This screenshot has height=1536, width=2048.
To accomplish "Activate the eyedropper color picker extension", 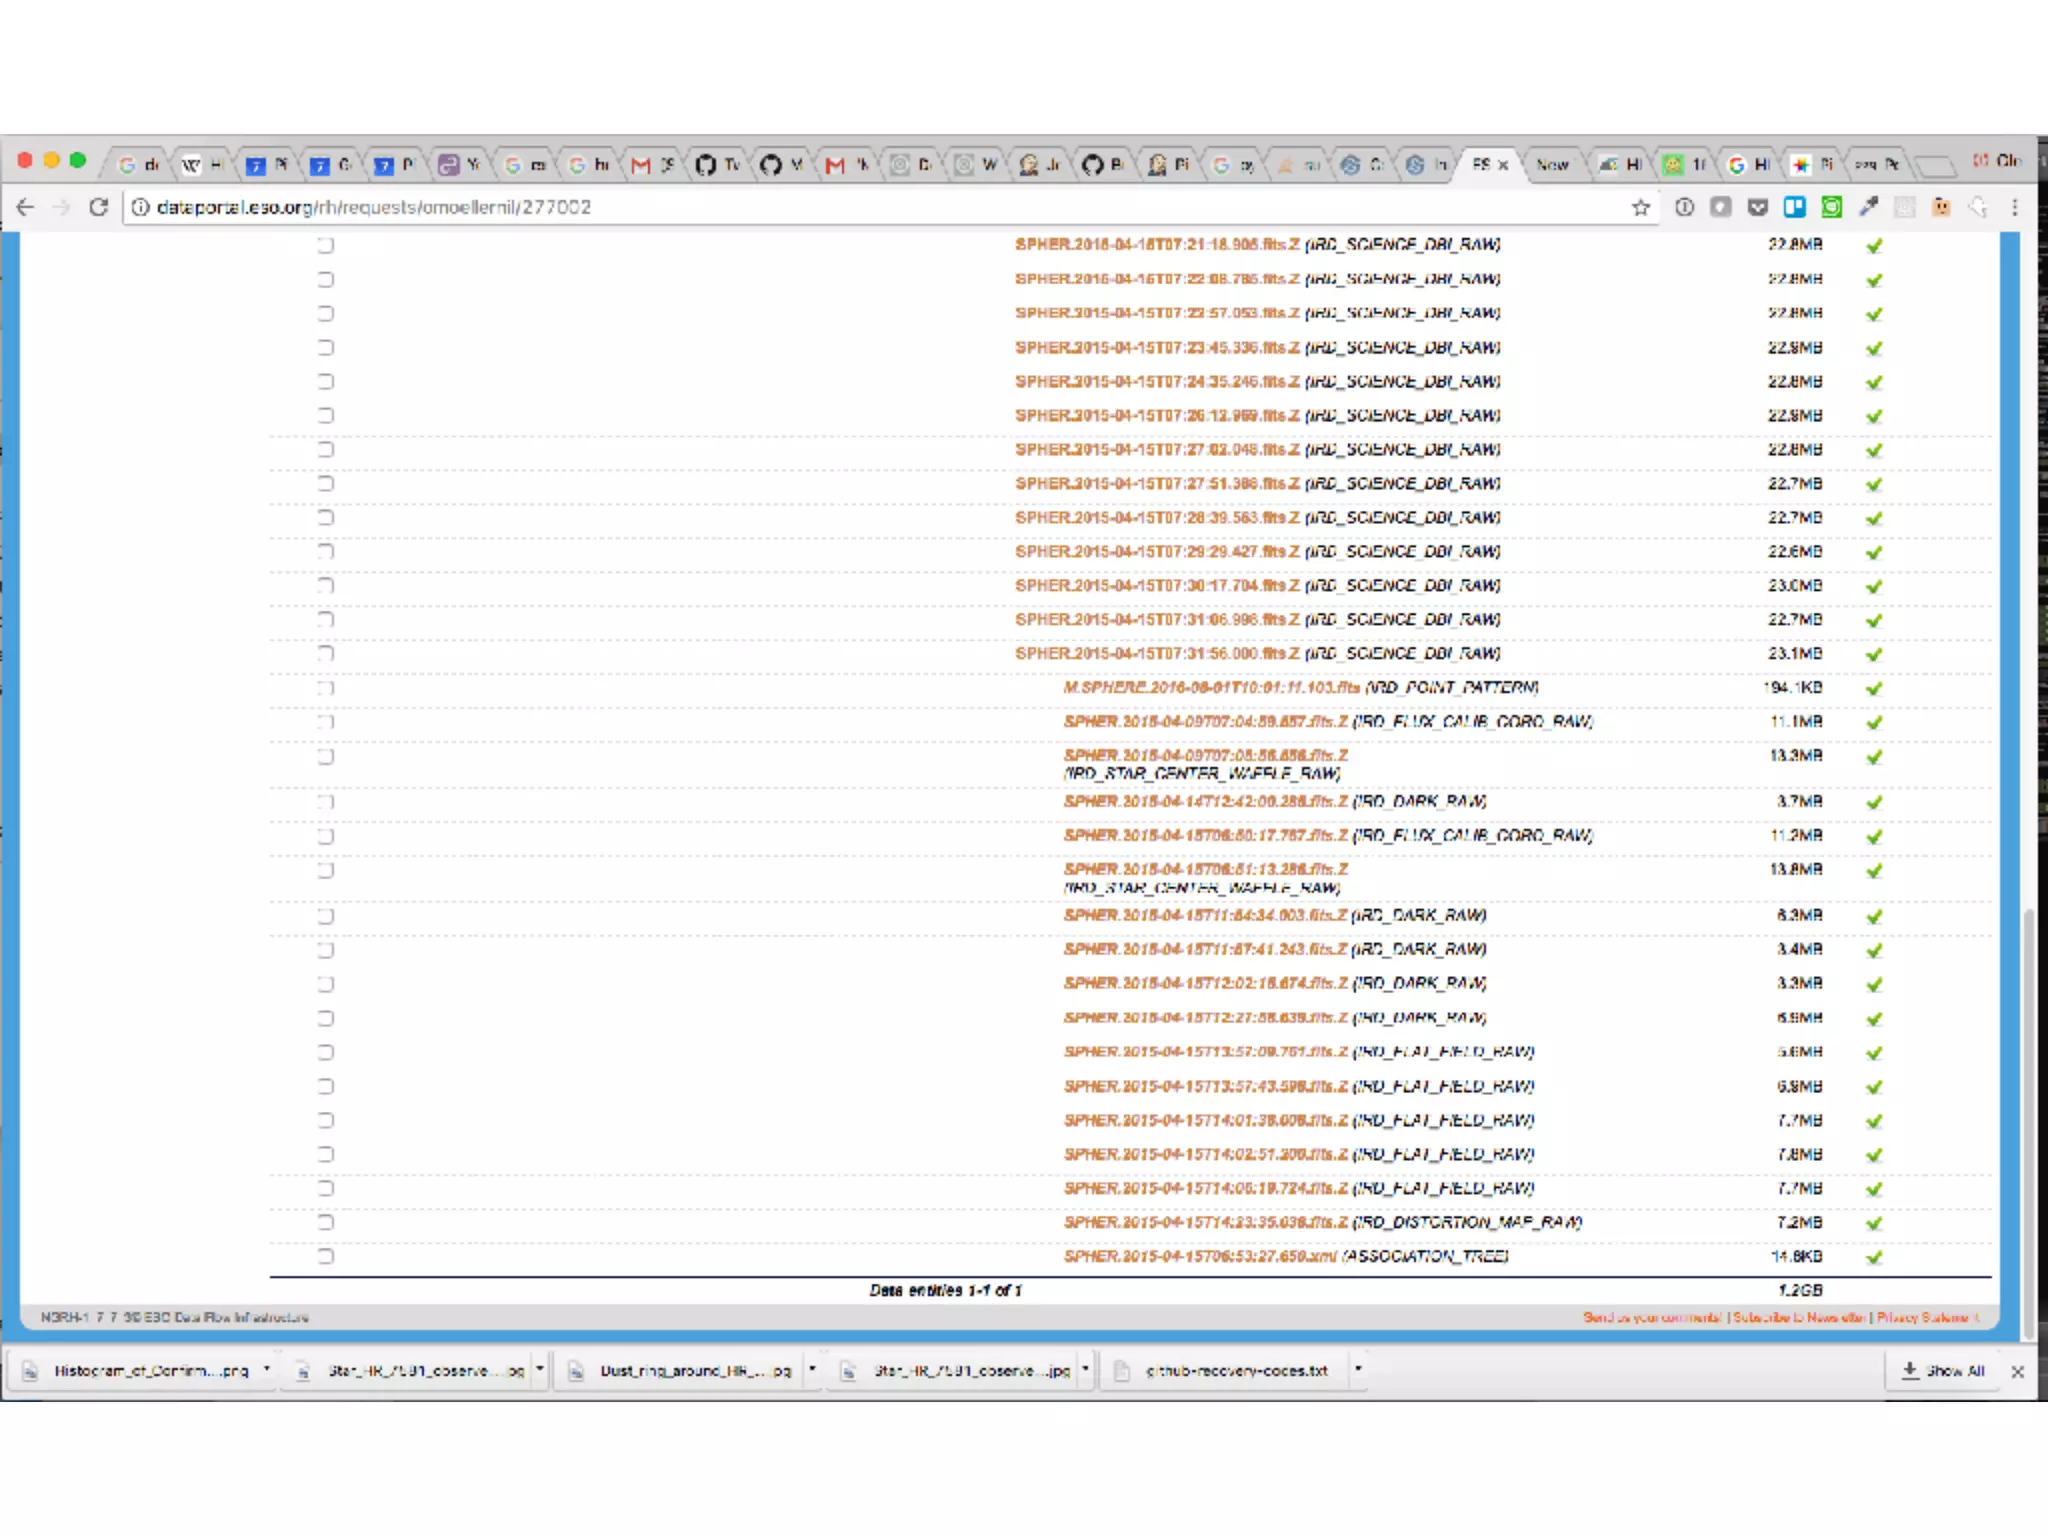I will click(x=1868, y=207).
